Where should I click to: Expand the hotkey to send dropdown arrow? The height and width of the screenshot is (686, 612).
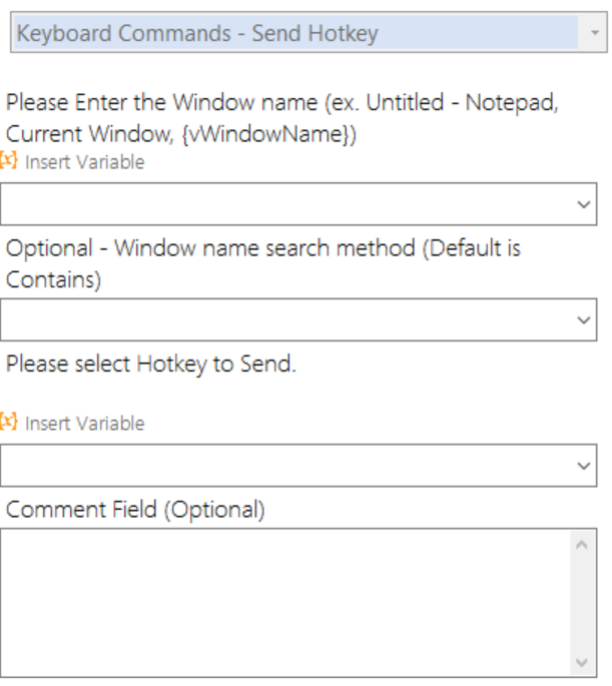[x=584, y=466]
